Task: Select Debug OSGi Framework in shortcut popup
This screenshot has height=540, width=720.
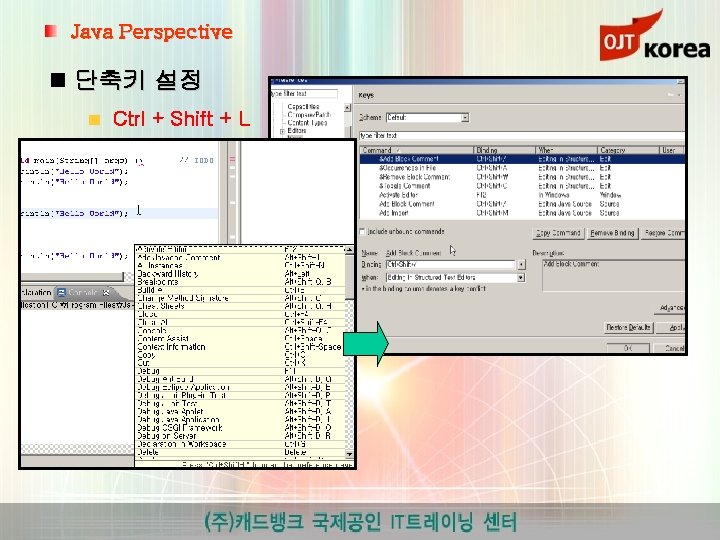Action: (x=240, y=428)
